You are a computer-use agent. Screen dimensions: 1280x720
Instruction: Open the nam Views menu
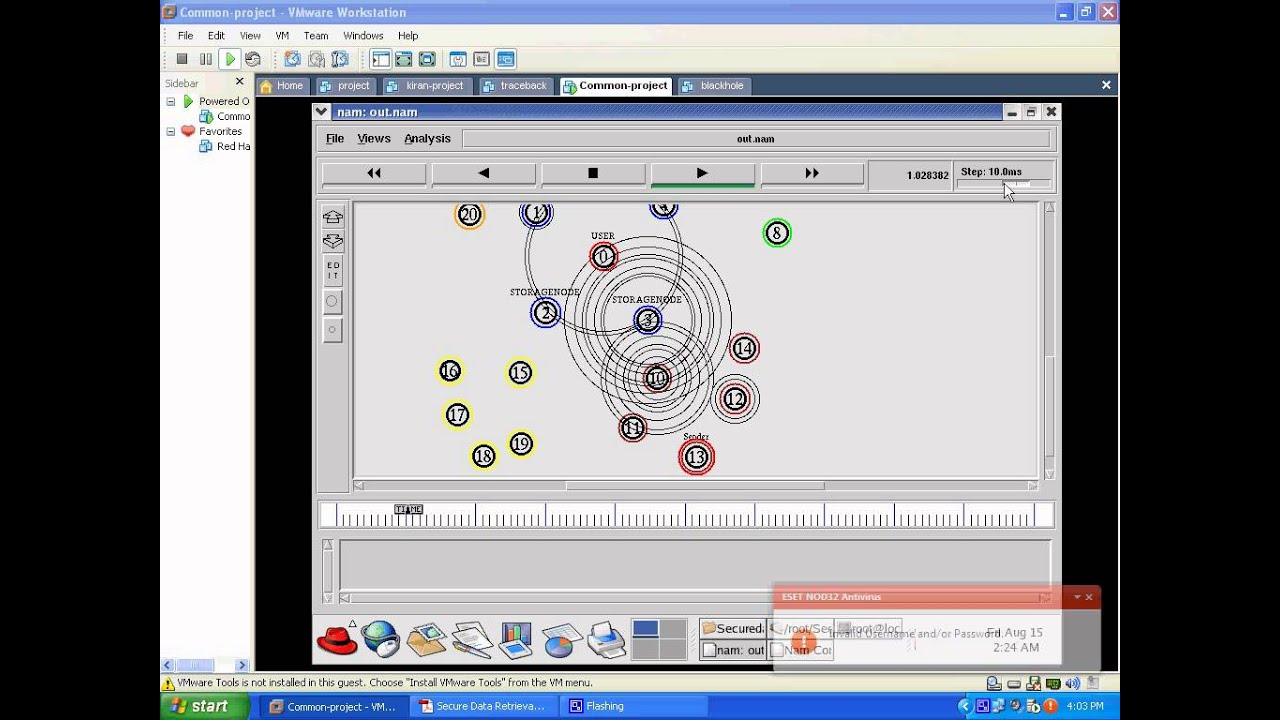pyautogui.click(x=374, y=138)
